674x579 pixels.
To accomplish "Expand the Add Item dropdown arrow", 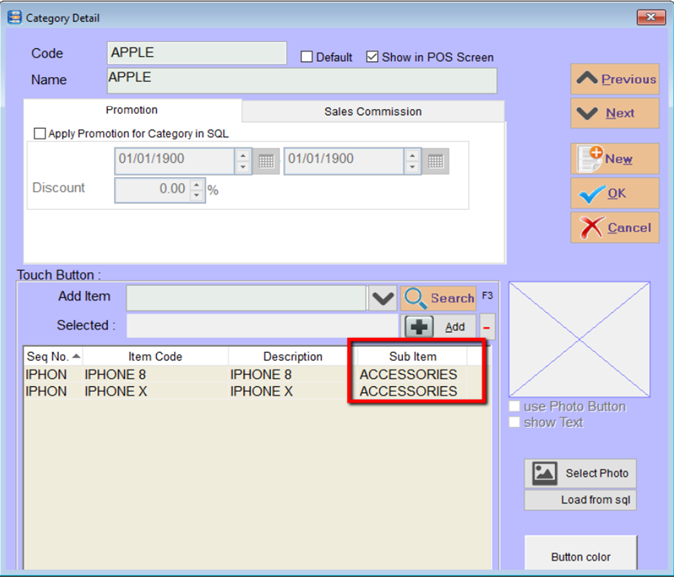I will [382, 298].
